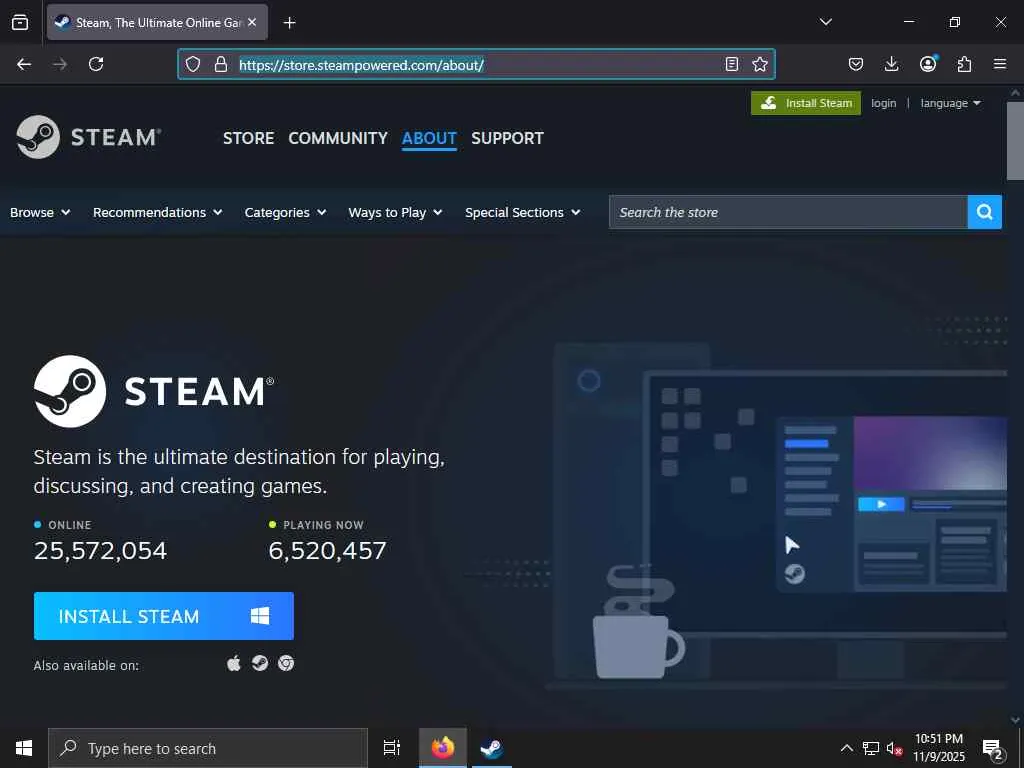Open the Pocket save icon

pos(856,64)
